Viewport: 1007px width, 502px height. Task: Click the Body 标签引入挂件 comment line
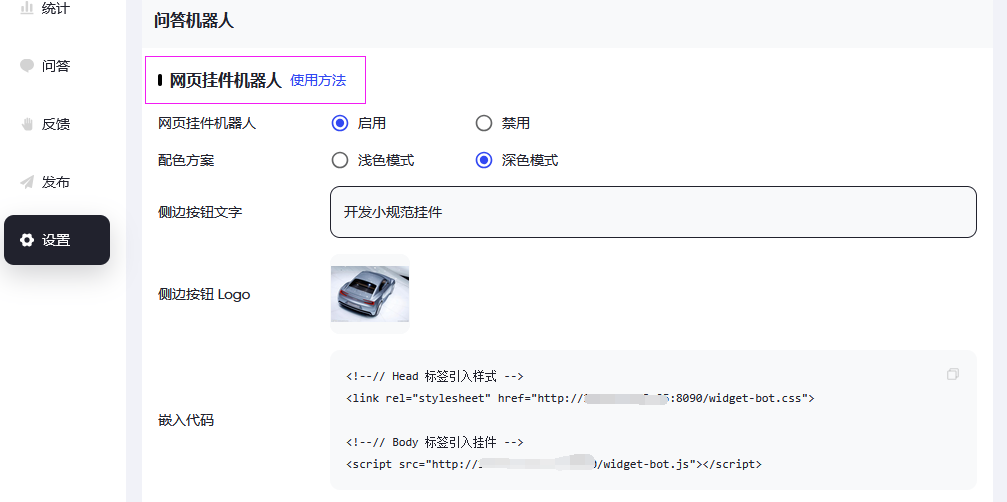[435, 442]
